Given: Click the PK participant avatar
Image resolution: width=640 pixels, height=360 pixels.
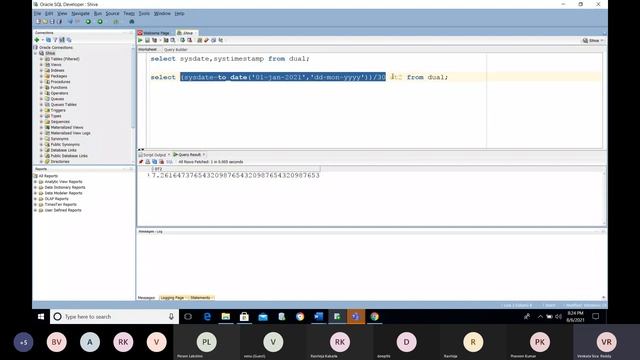Looking at the screenshot, I should (x=540, y=342).
